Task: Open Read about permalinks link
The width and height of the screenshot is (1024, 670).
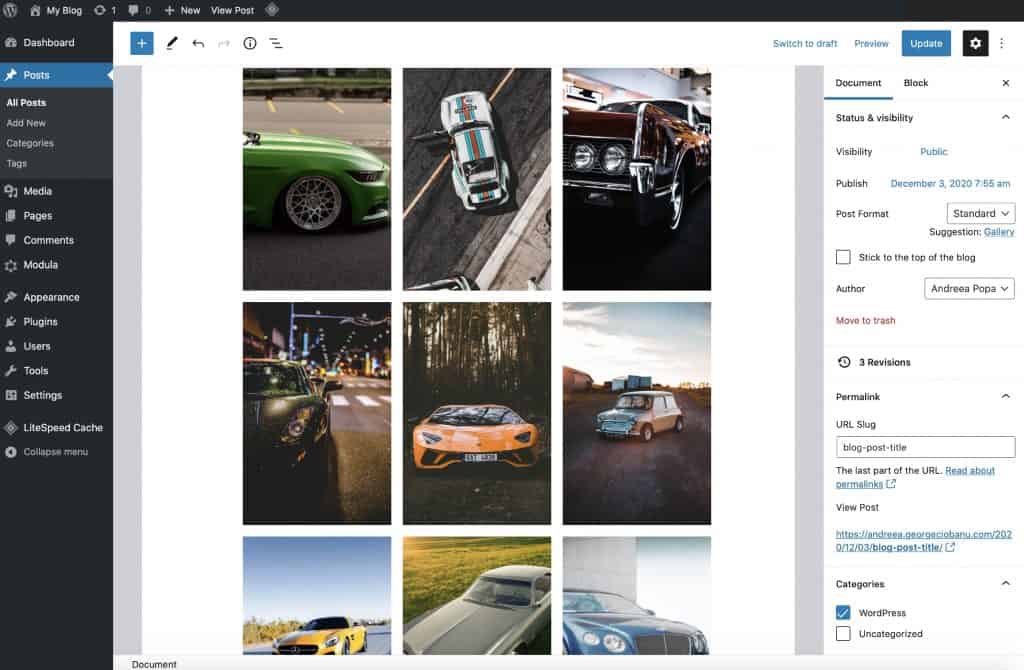Action: (x=915, y=477)
